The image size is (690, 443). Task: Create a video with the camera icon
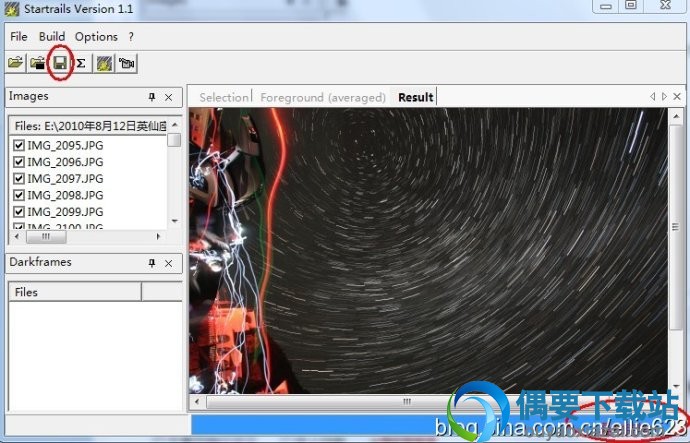[x=127, y=63]
